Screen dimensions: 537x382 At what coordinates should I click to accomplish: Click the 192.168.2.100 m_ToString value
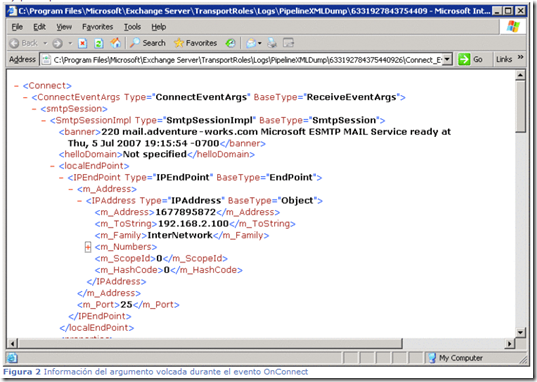coord(193,224)
